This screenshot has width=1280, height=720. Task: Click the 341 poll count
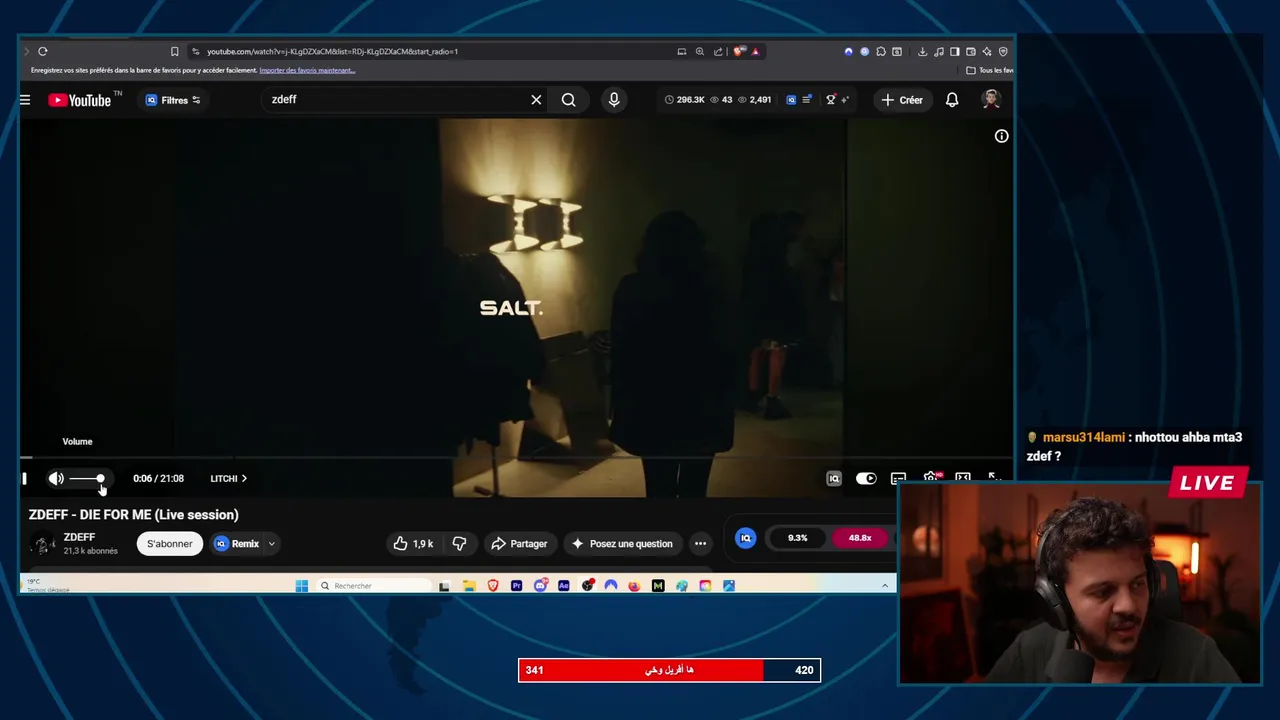coord(534,670)
